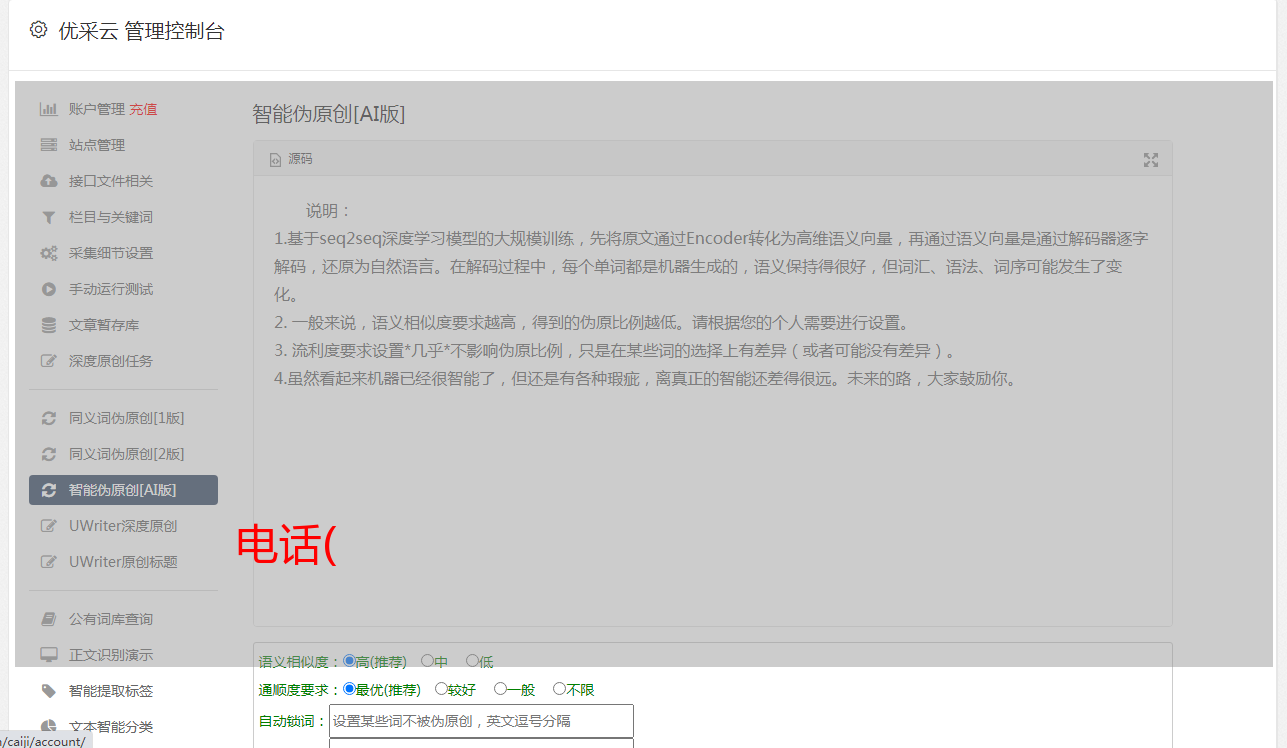The image size is (1287, 748).
Task: Open UWriter深度原创 in the sidebar
Action: click(123, 526)
